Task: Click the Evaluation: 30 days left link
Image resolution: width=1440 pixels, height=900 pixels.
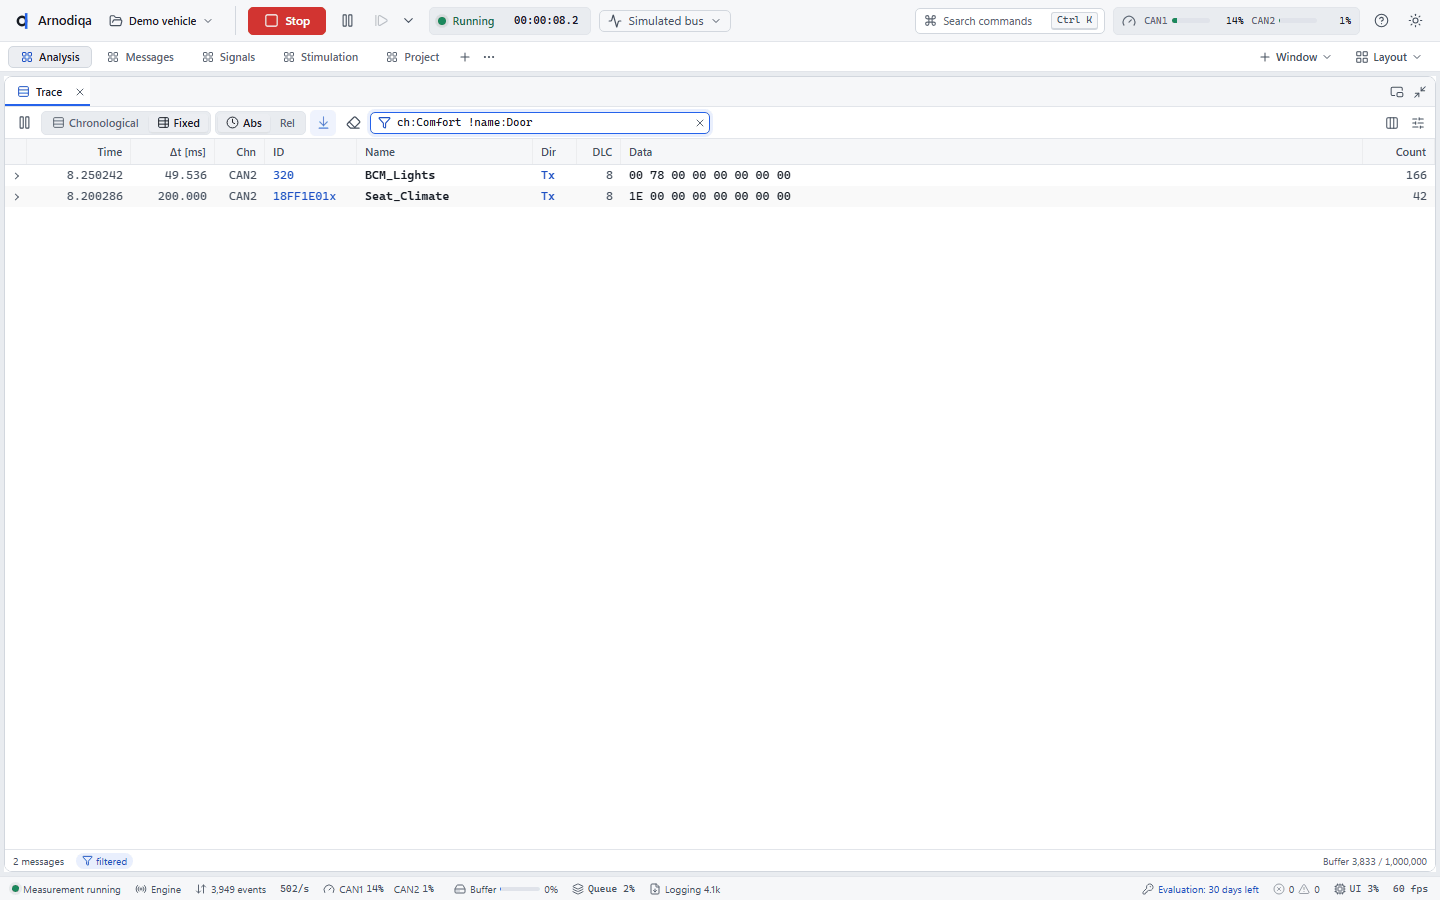Action: 1200,889
